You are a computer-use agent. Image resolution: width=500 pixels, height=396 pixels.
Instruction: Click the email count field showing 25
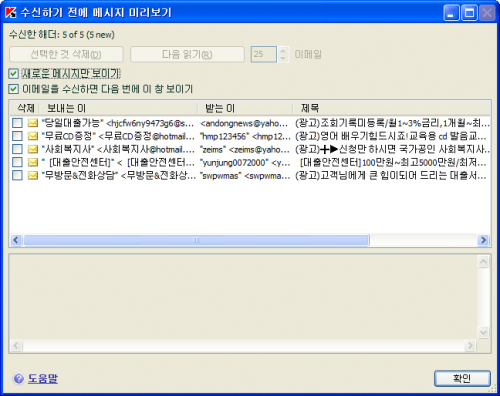[263, 54]
